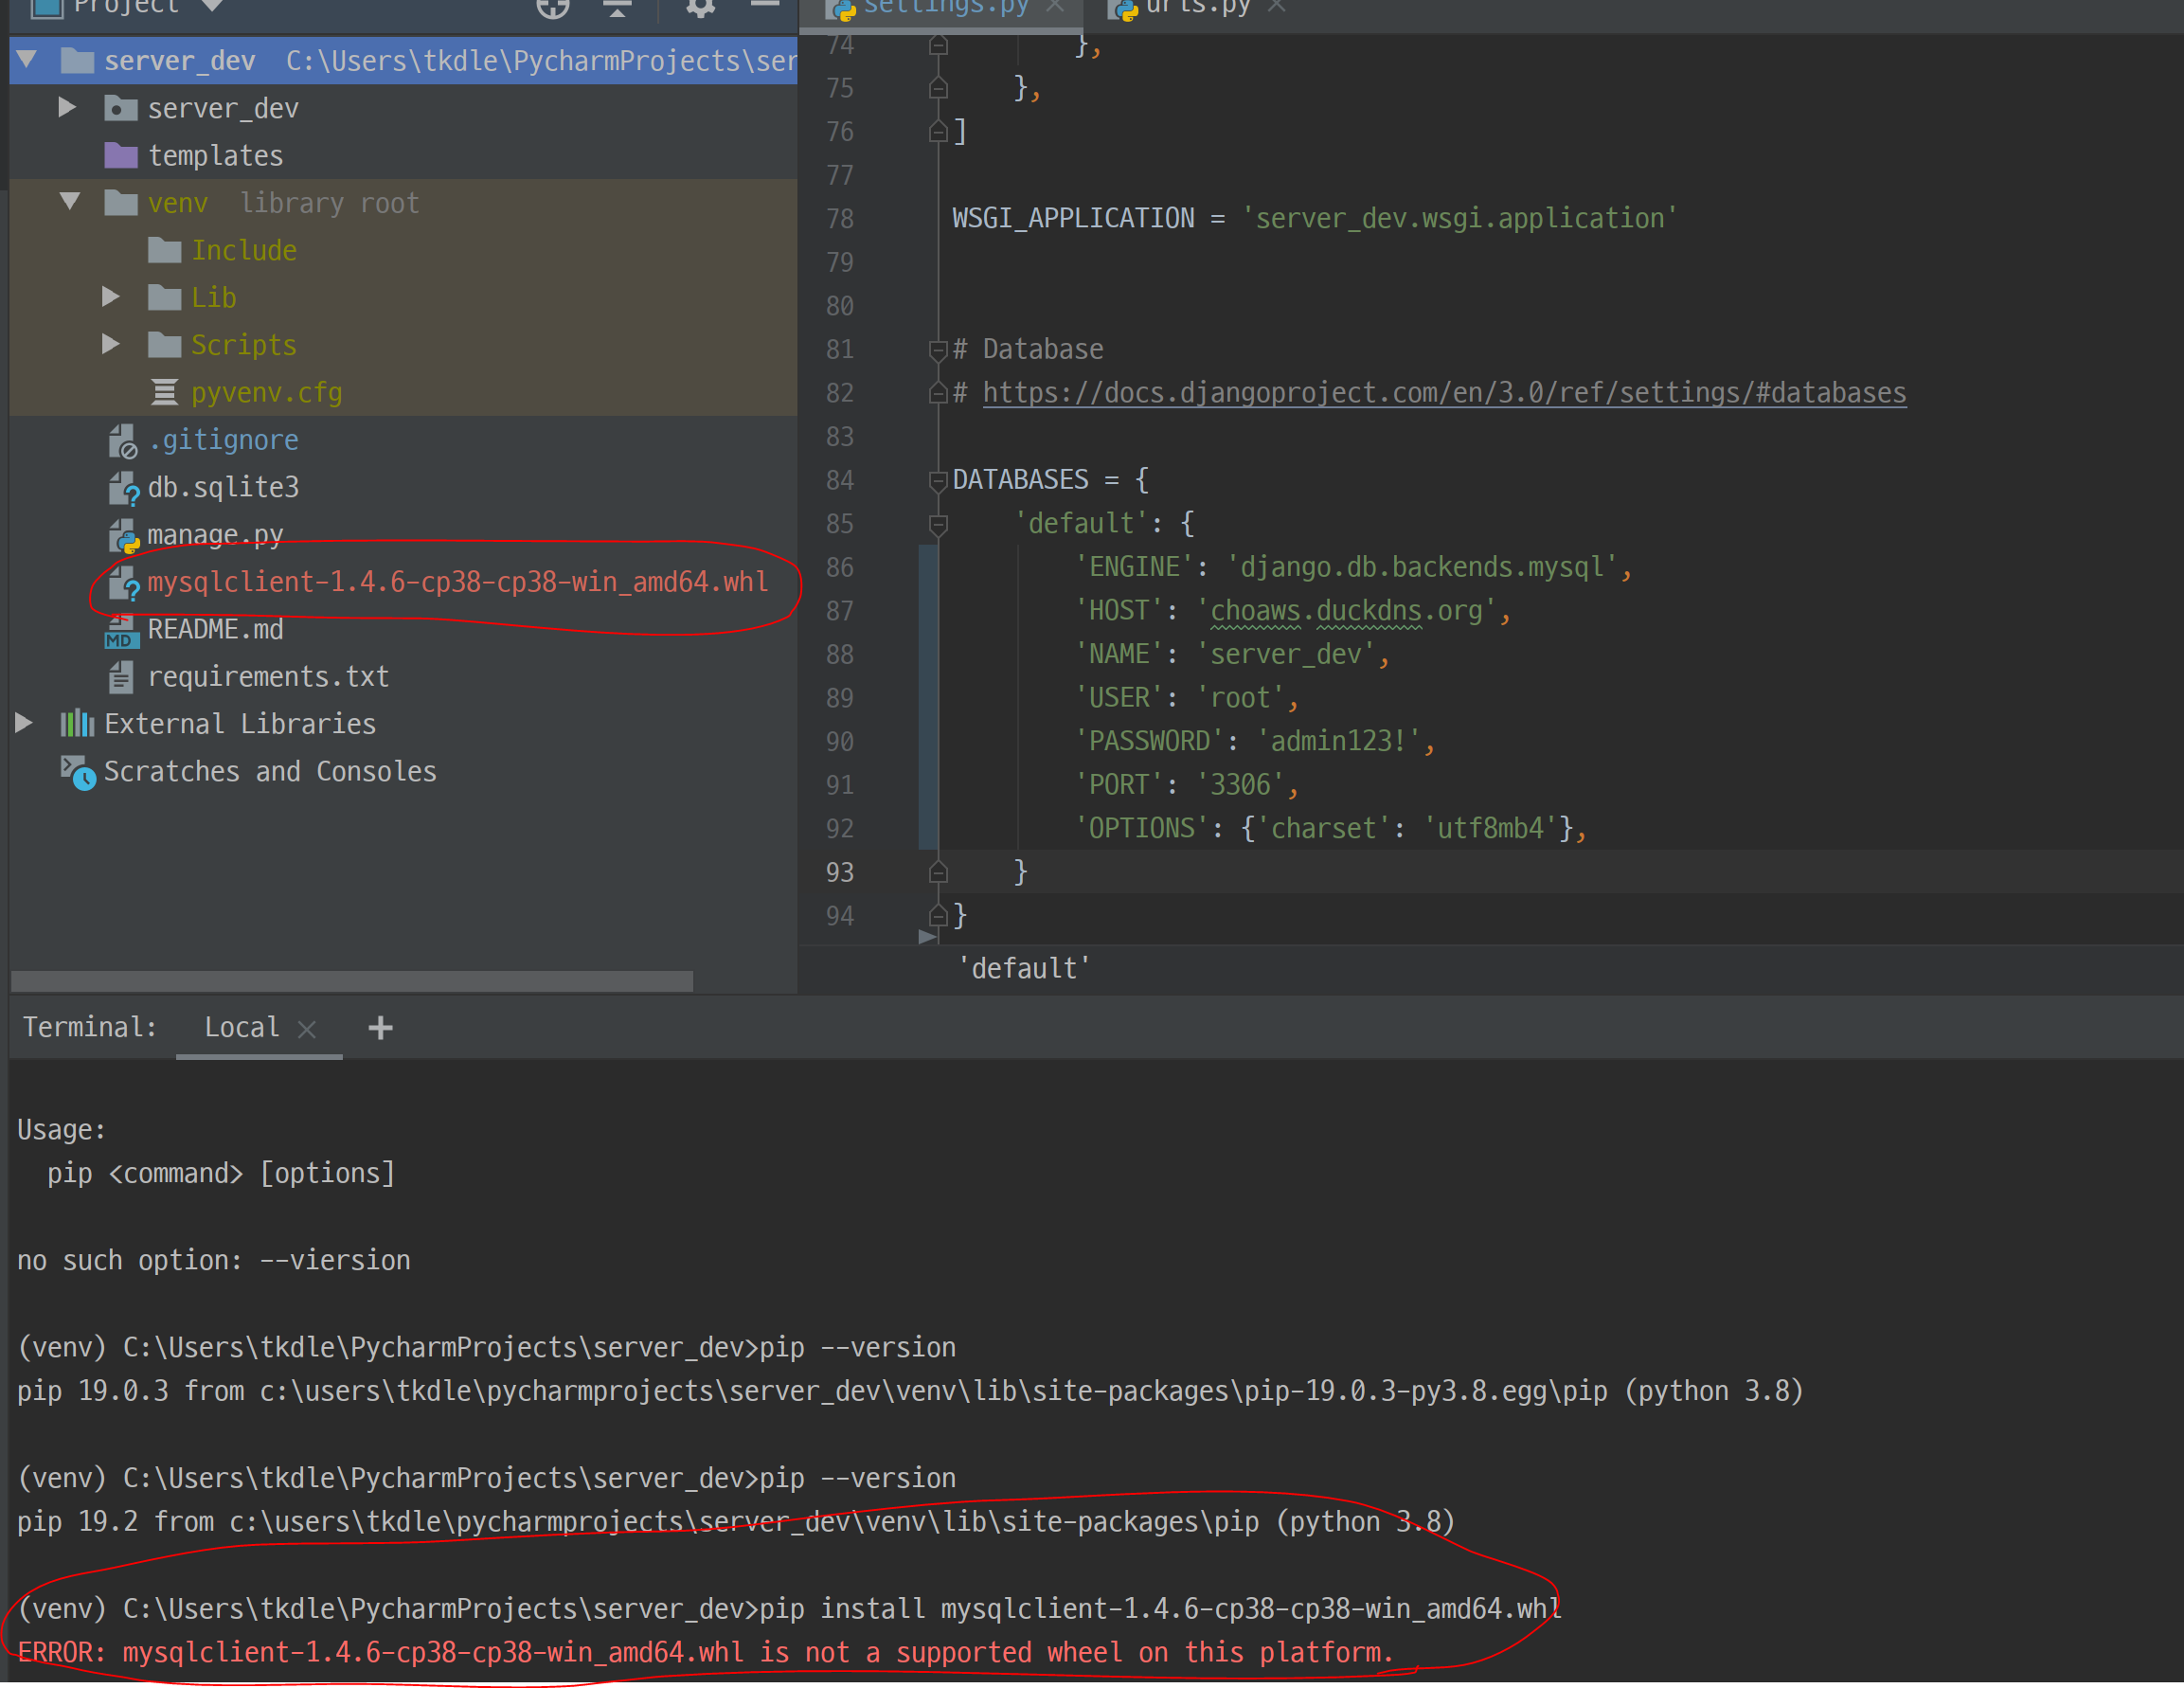
Task: Click the Project panel settings gear icon
Action: (x=700, y=8)
